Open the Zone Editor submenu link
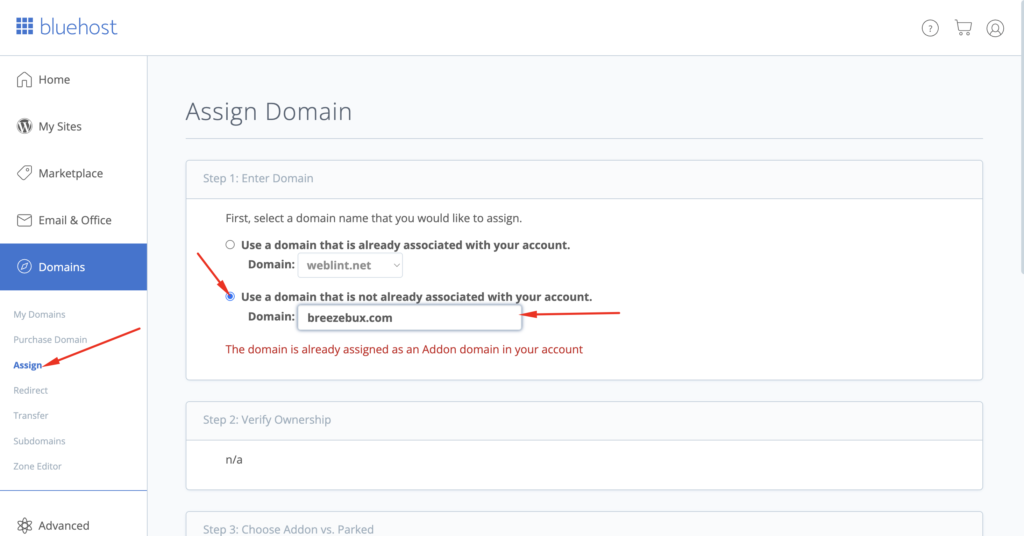1024x536 pixels. coord(37,466)
